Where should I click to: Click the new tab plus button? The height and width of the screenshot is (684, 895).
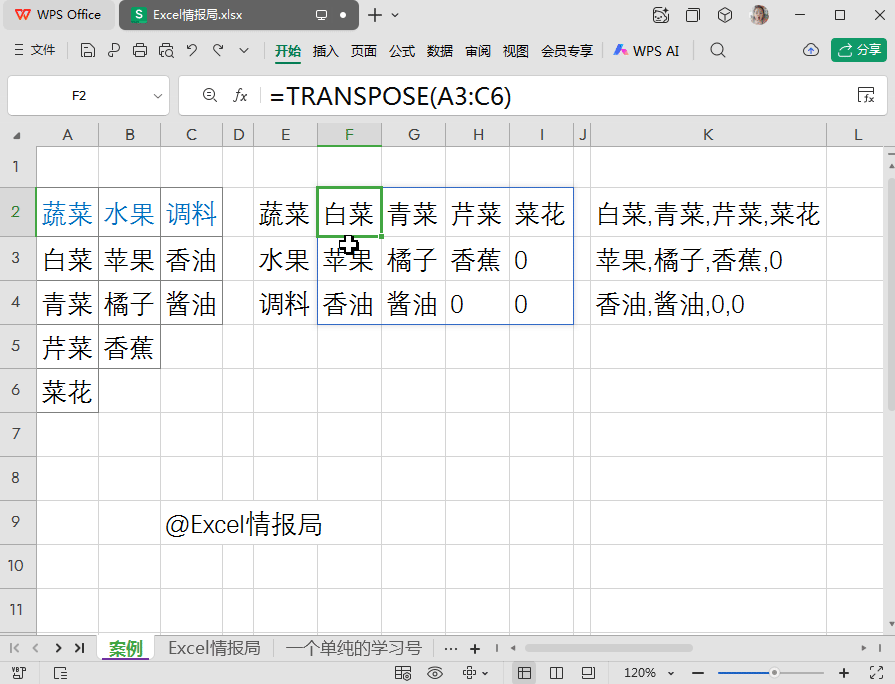point(375,15)
